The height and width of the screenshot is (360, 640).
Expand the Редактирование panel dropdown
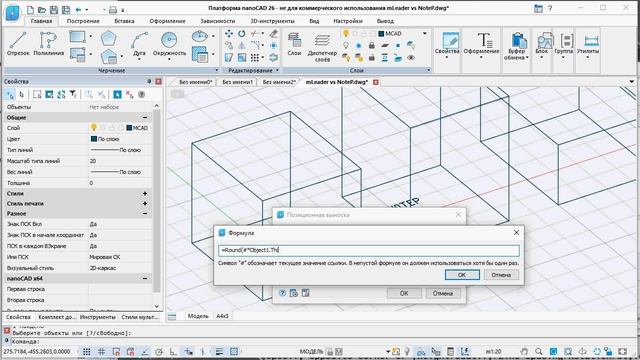pyautogui.click(x=277, y=71)
